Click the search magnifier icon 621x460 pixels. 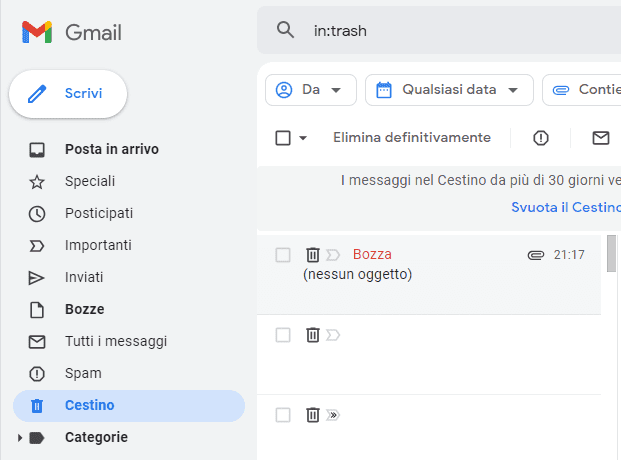(286, 31)
